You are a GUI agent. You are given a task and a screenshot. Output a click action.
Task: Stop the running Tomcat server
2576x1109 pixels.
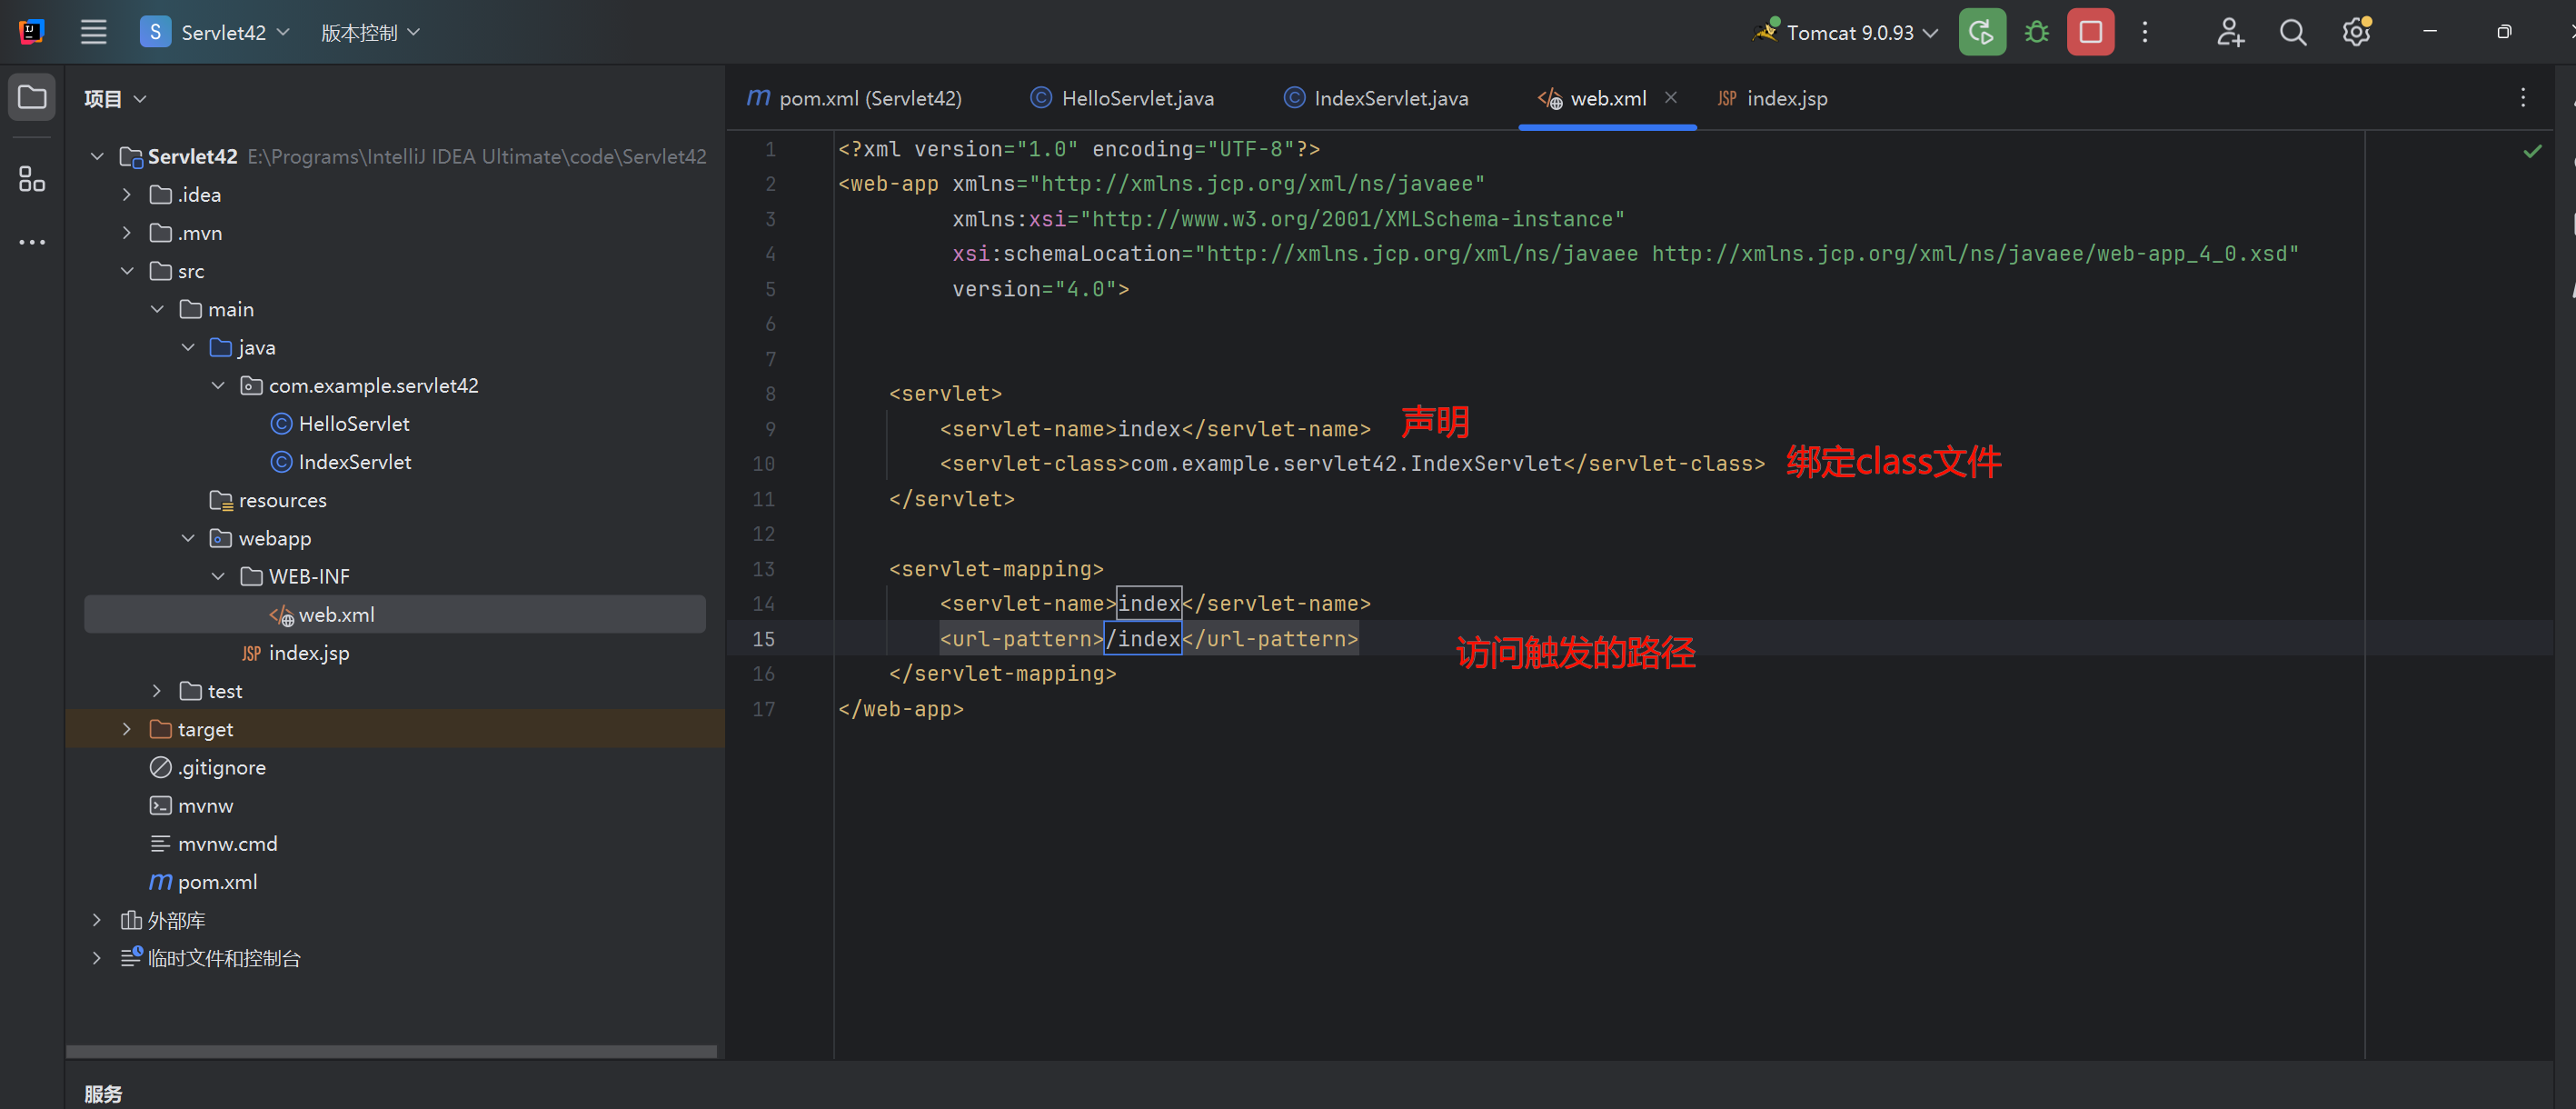pyautogui.click(x=2090, y=33)
